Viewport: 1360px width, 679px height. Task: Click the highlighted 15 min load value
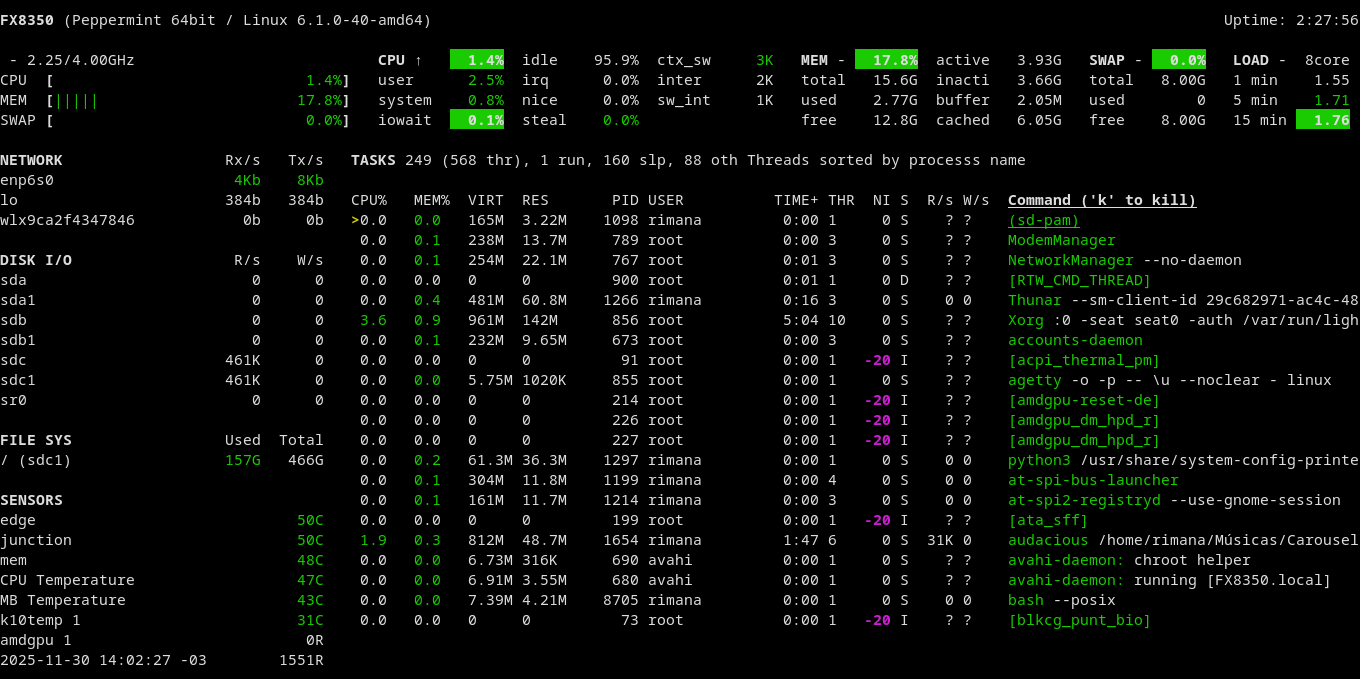pyautogui.click(x=1322, y=120)
